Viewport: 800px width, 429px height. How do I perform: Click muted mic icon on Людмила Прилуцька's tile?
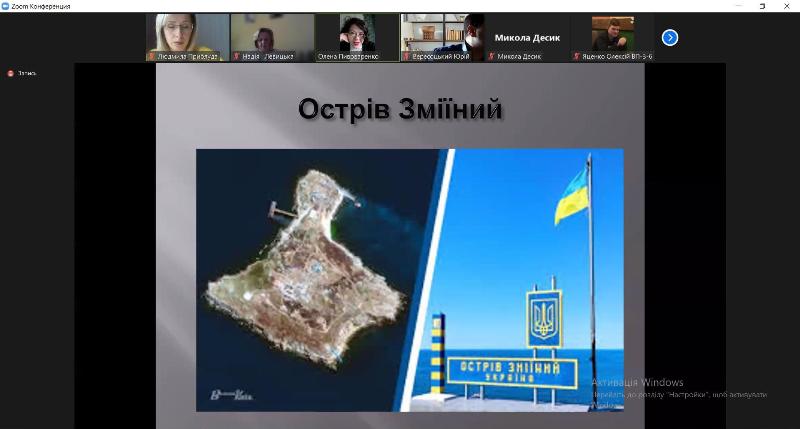point(152,56)
